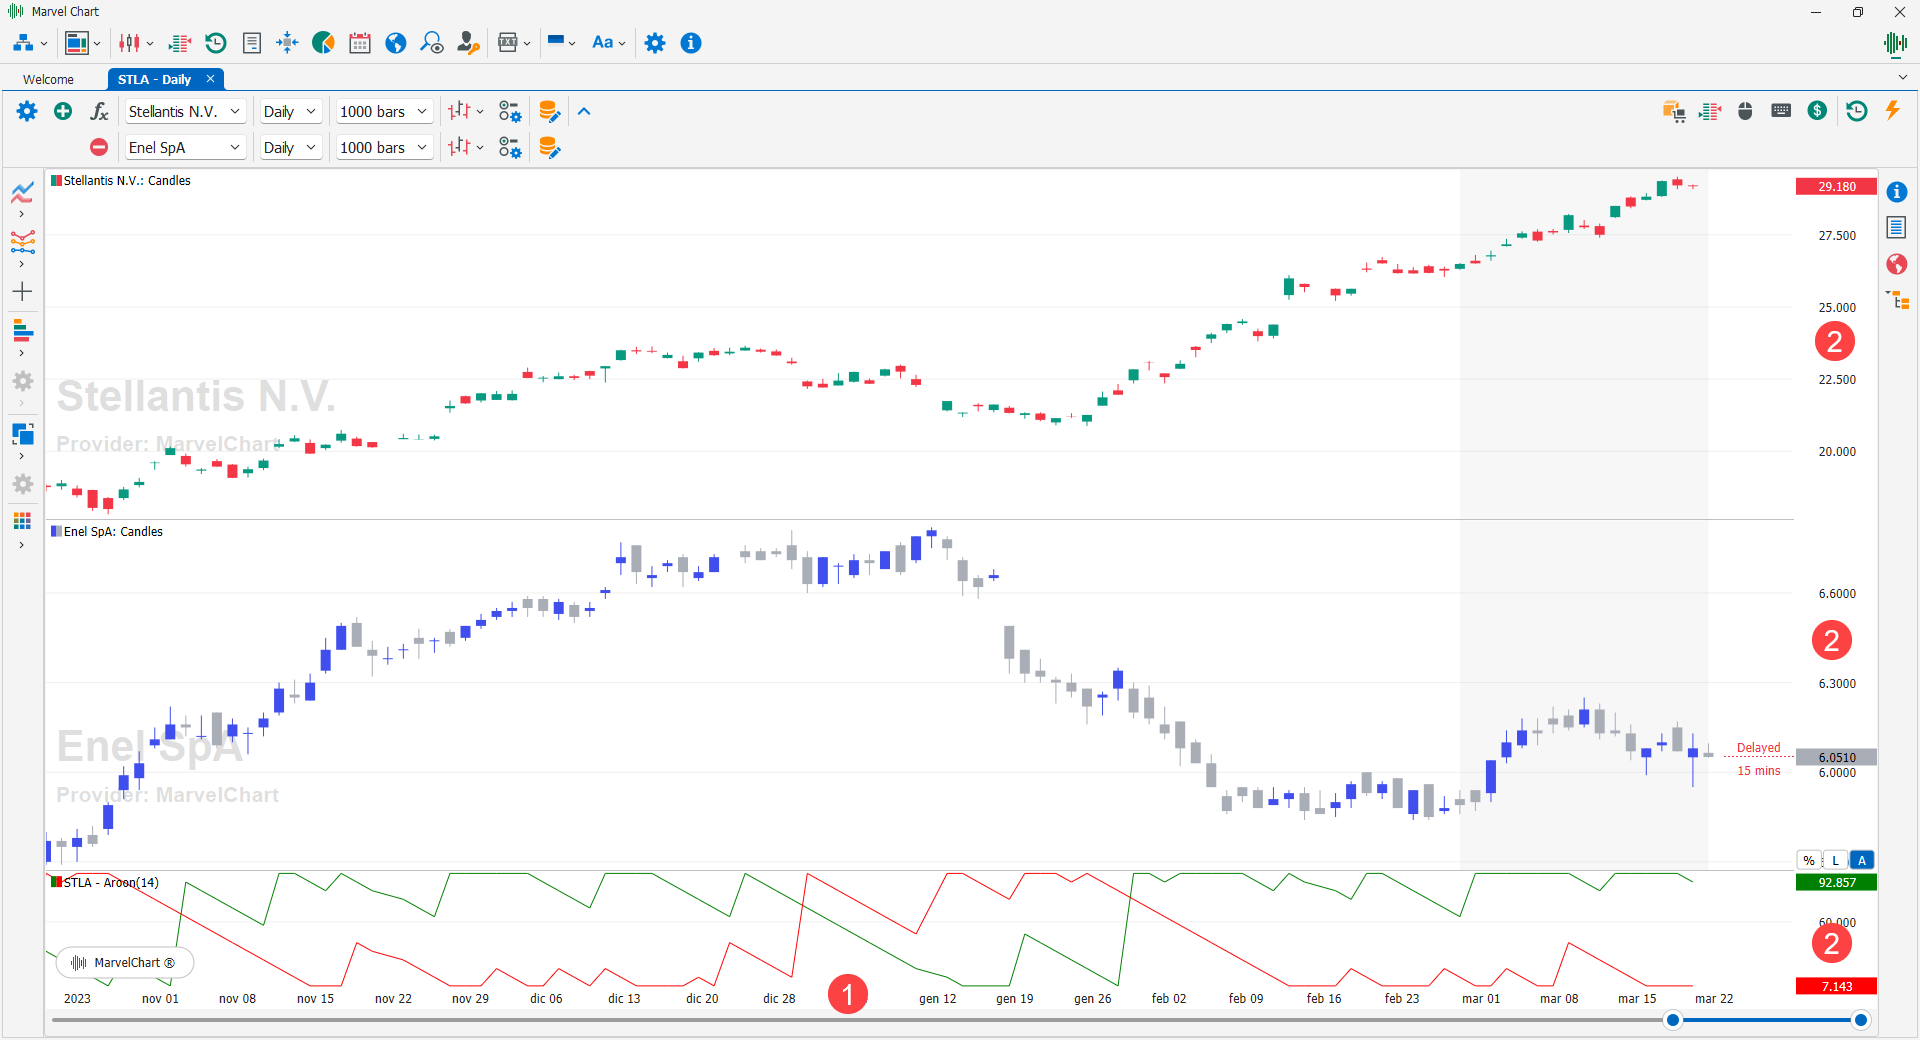Click the blue info icon in top toolbar
This screenshot has width=1920, height=1040.
(691, 43)
